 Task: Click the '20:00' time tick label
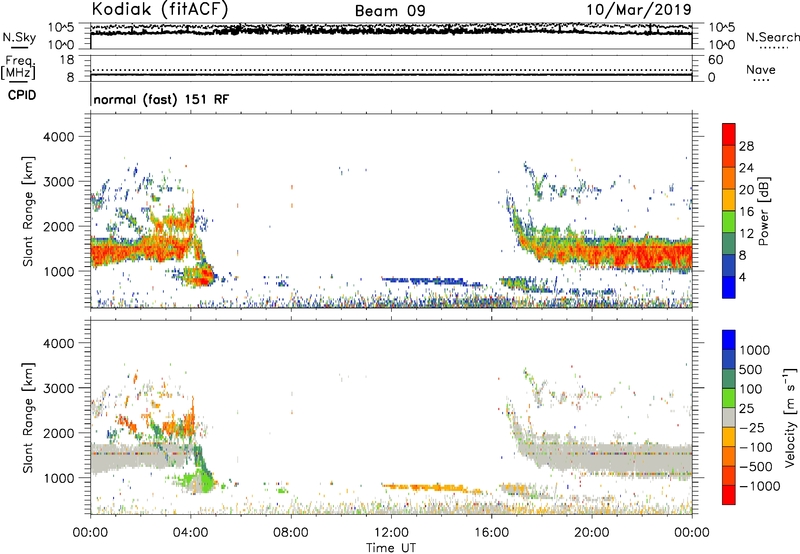tap(591, 533)
